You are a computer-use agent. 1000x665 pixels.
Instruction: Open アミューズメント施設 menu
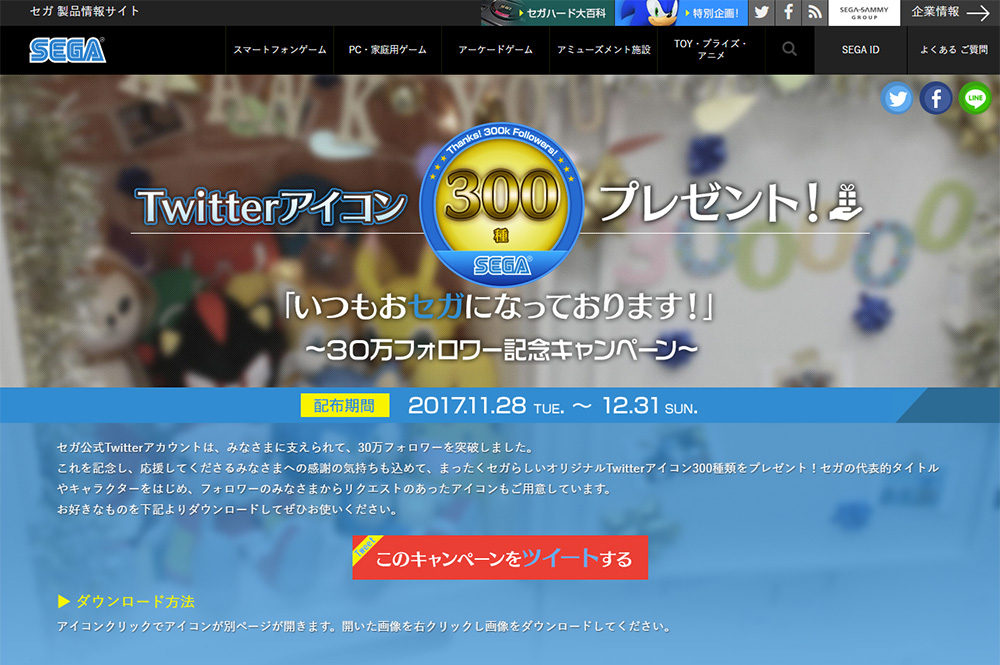click(603, 50)
